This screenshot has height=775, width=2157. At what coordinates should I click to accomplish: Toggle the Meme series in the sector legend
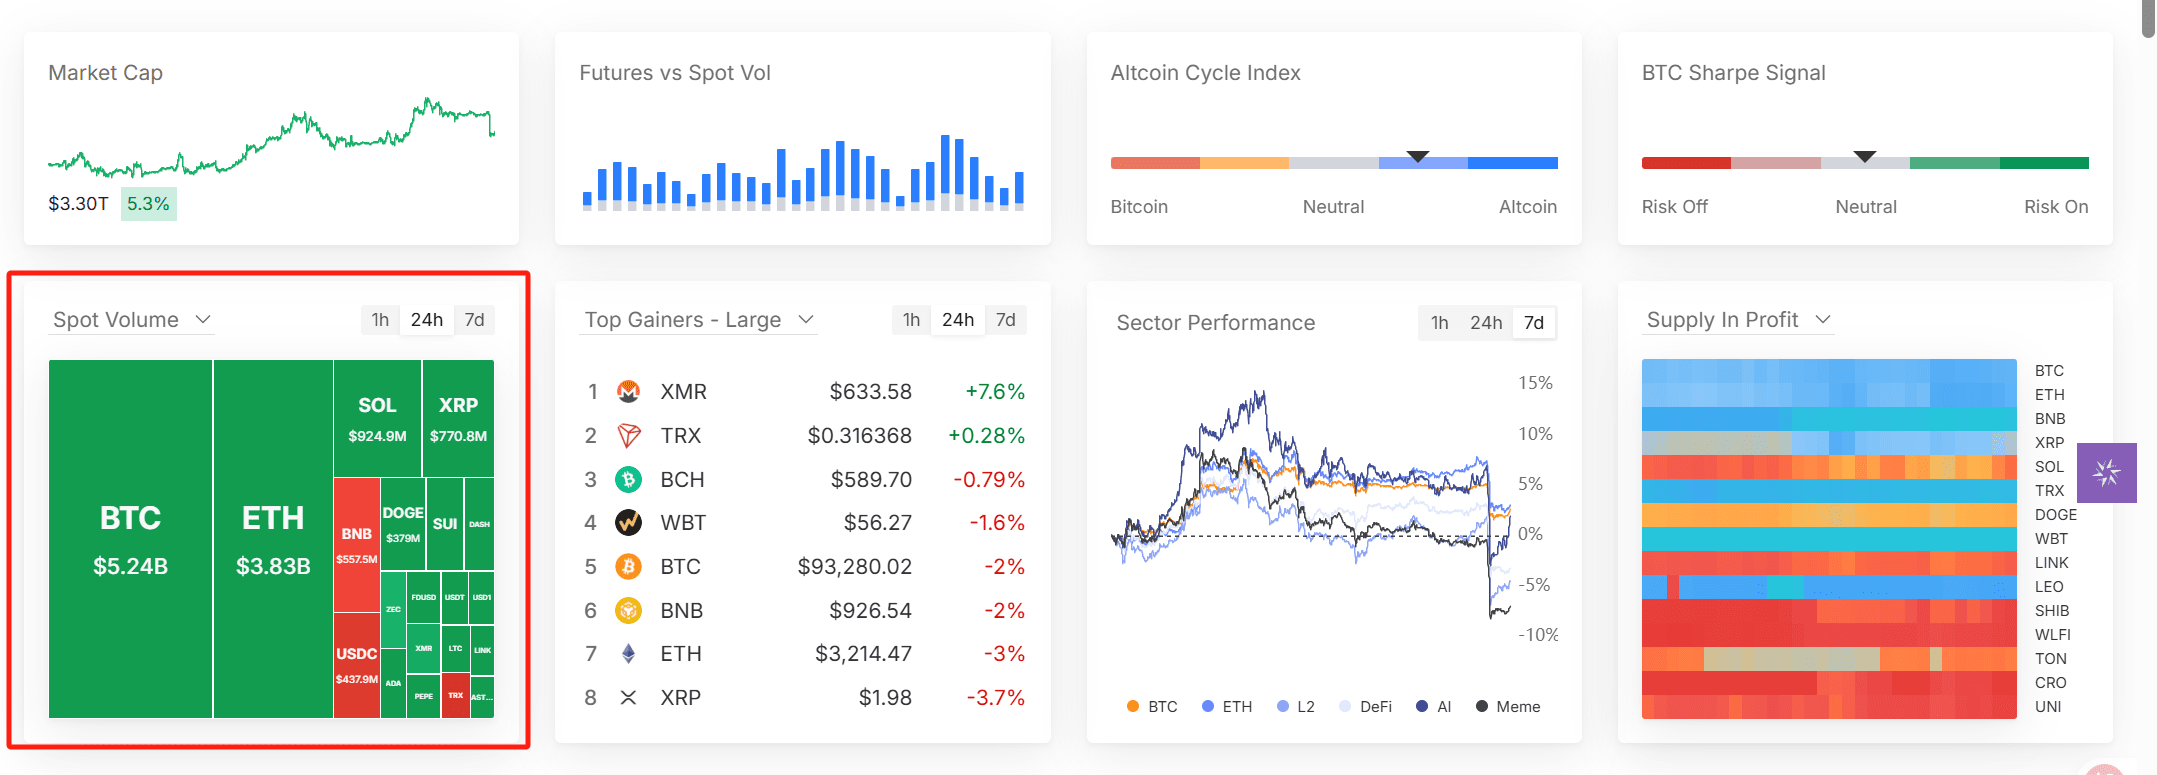point(1508,707)
